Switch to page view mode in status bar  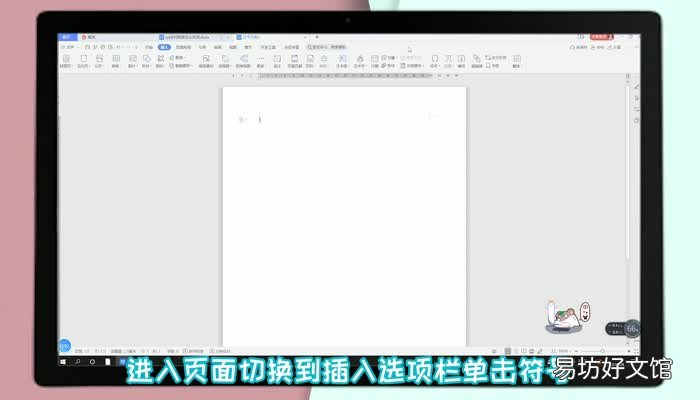pyautogui.click(x=508, y=351)
